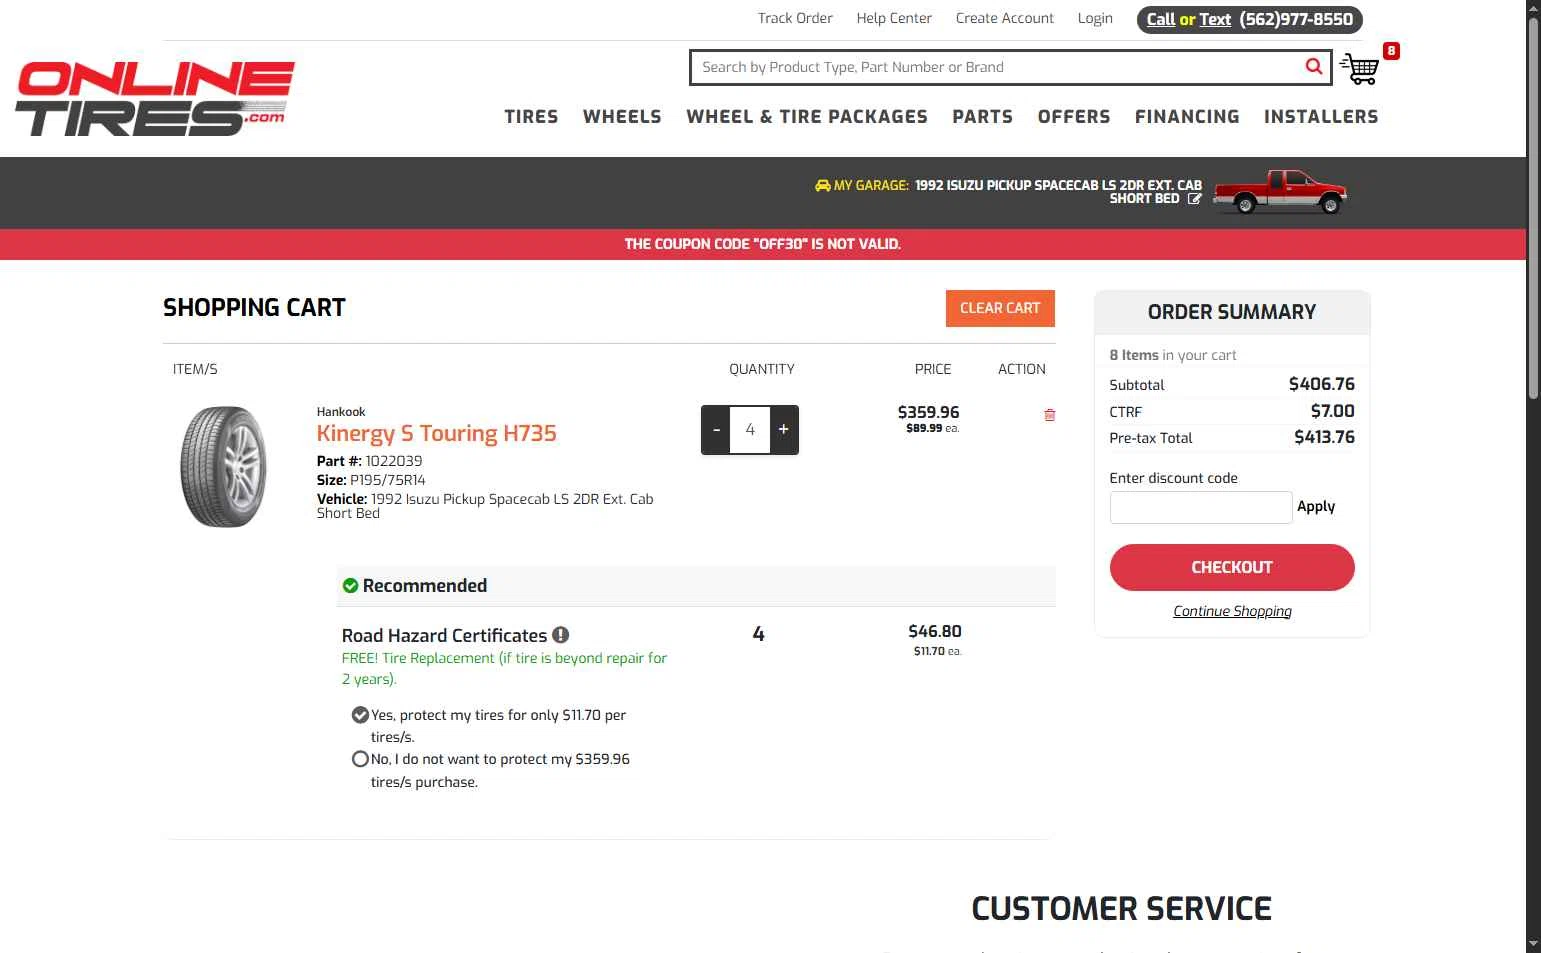Screen dimensions: 1541x953
Task: Click the quantity field showing 4
Action: click(x=750, y=430)
